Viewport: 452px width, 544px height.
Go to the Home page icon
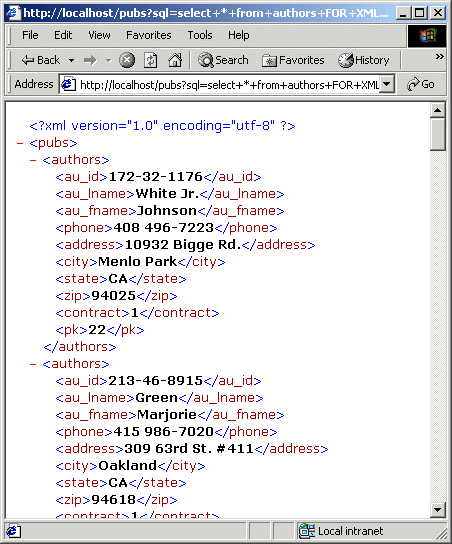pyautogui.click(x=175, y=60)
